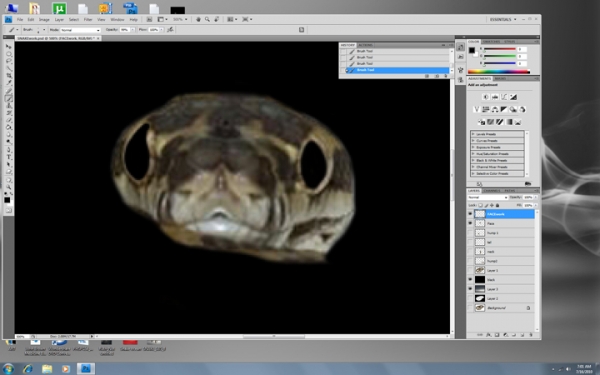
Task: Click the layer style fx icon
Action: [488, 335]
